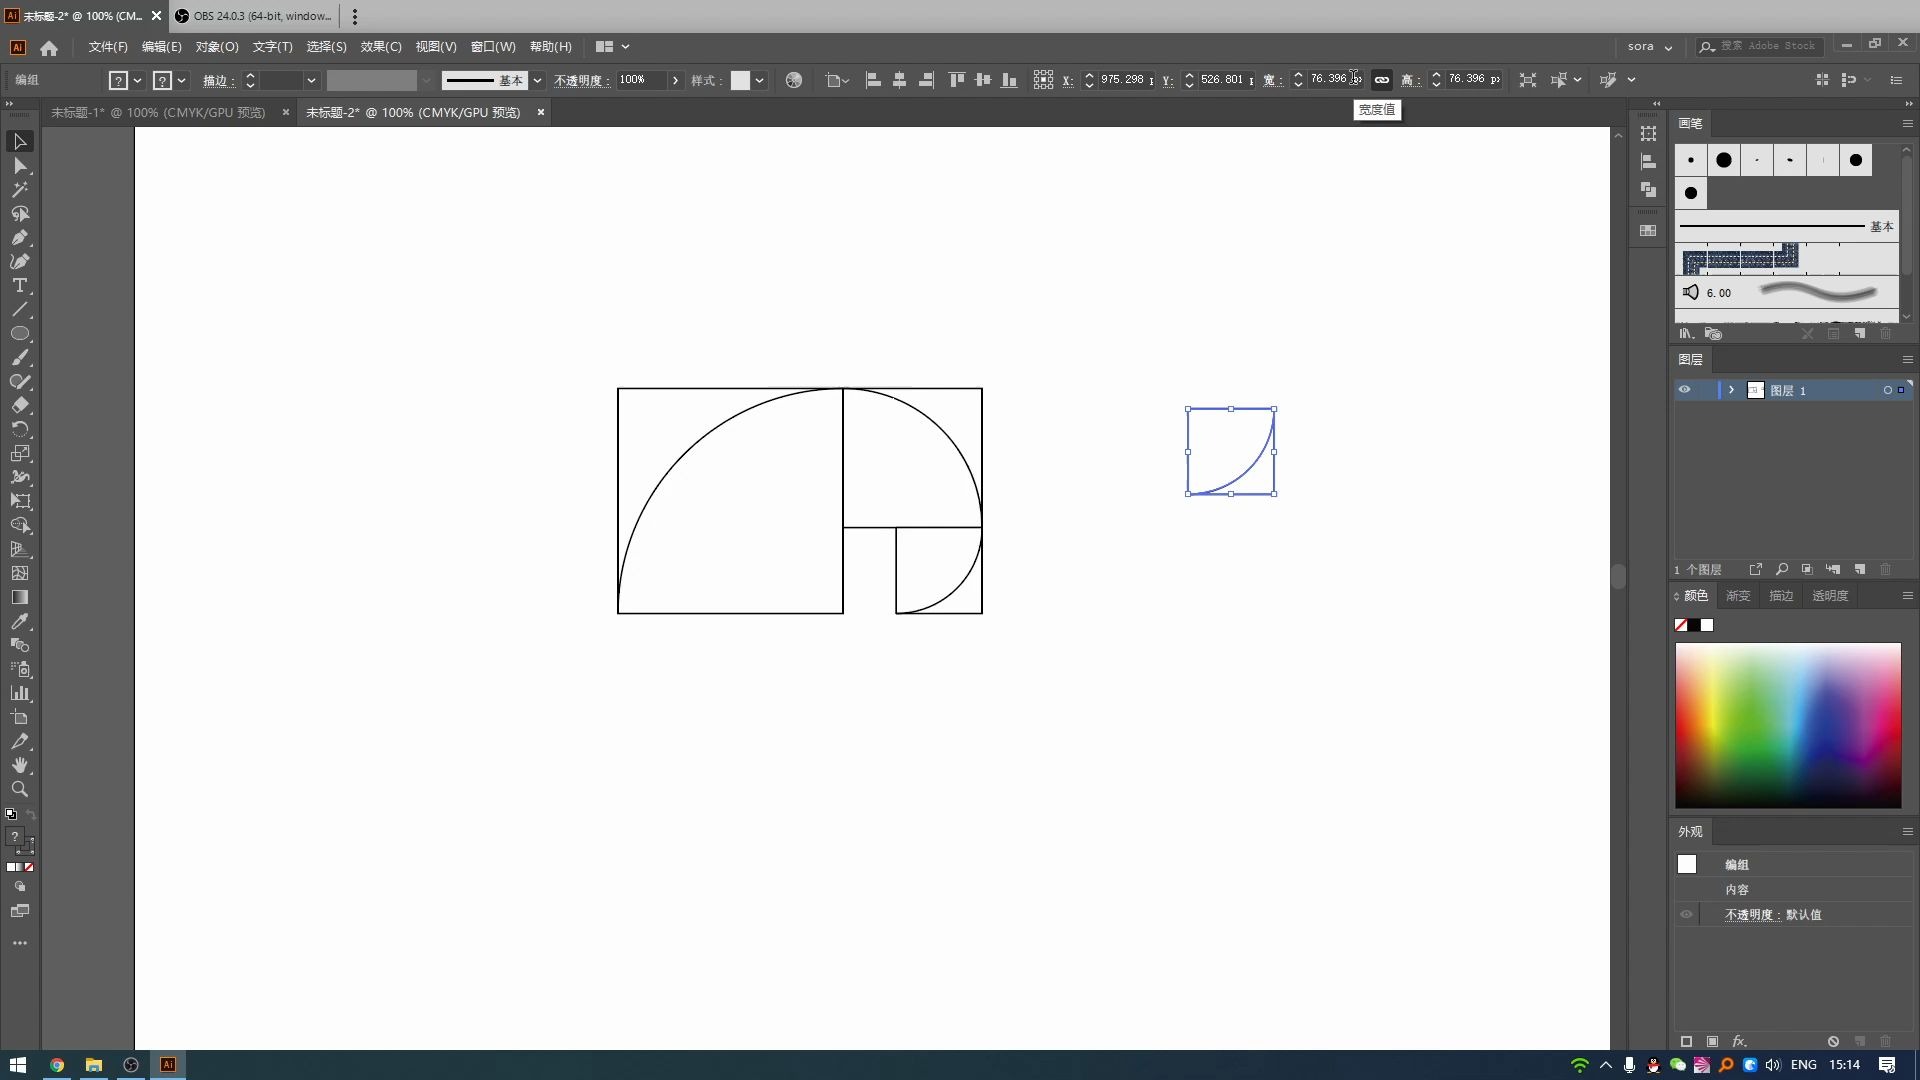Select the Line Segment tool

[x=20, y=310]
